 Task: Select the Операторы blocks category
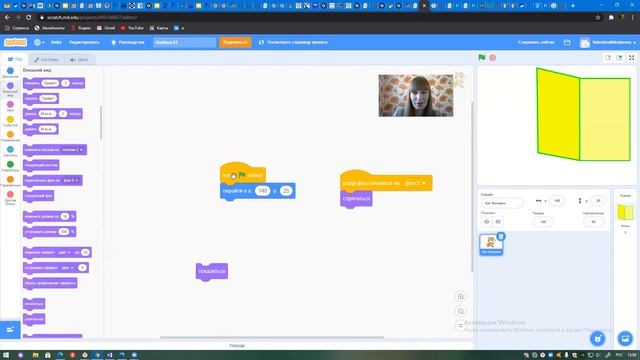pos(10,166)
